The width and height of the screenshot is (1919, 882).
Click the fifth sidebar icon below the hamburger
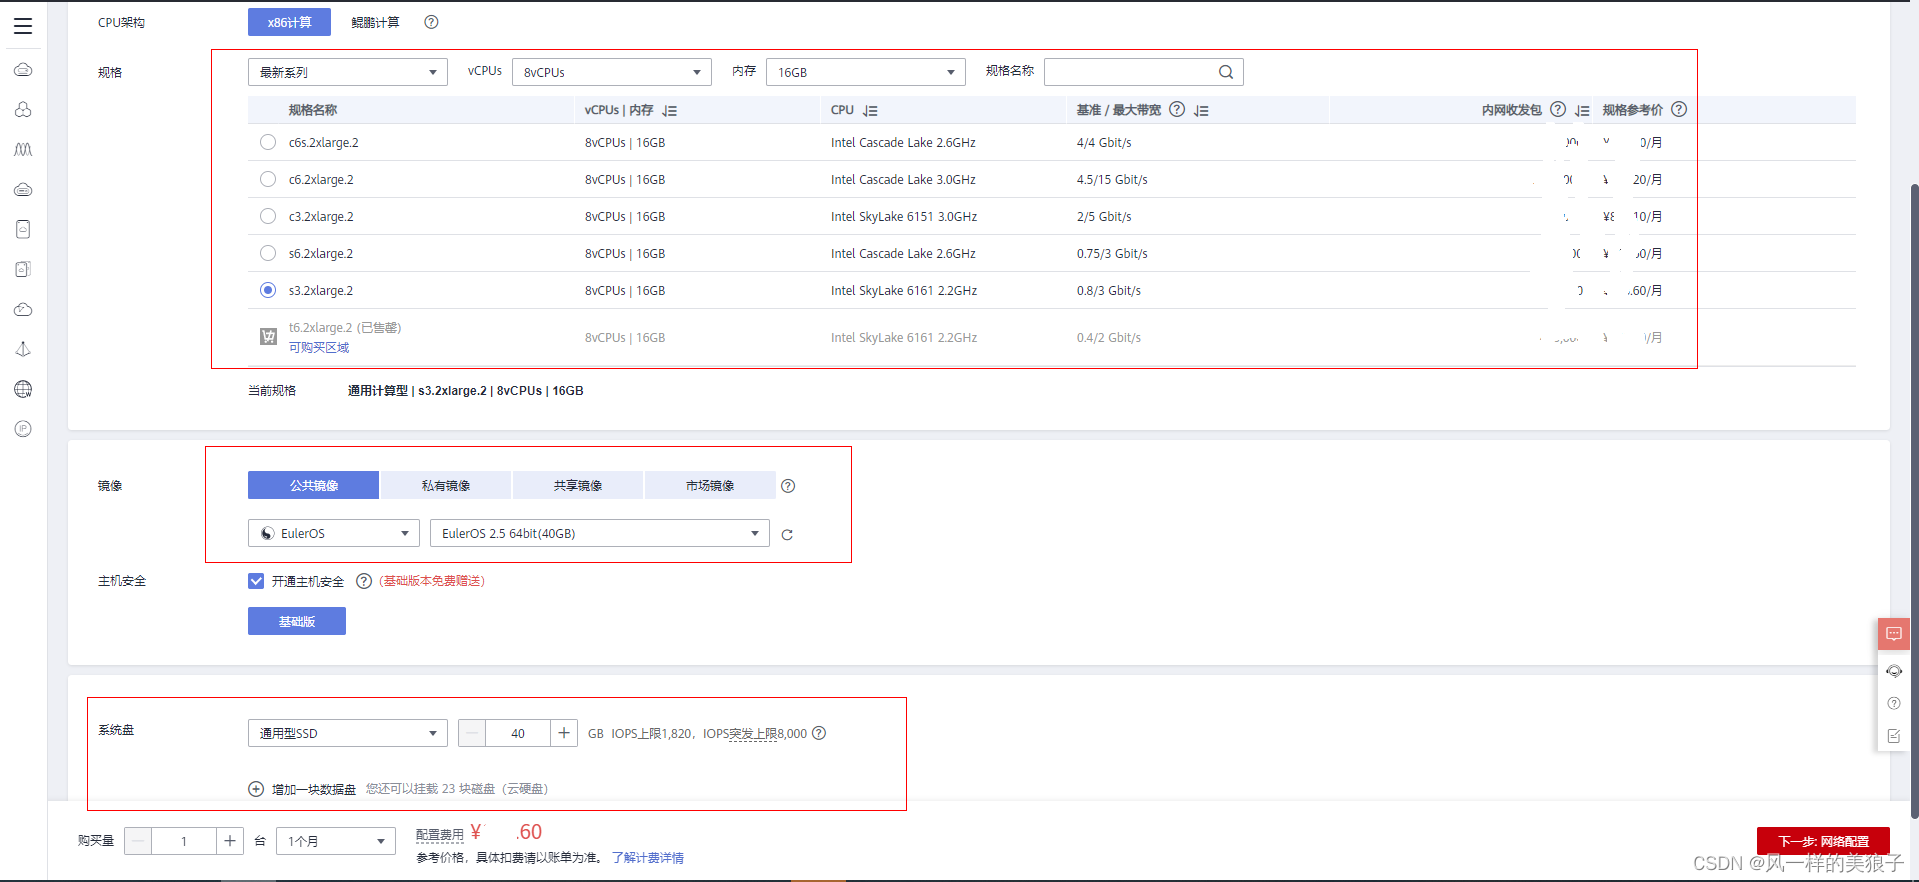click(23, 229)
